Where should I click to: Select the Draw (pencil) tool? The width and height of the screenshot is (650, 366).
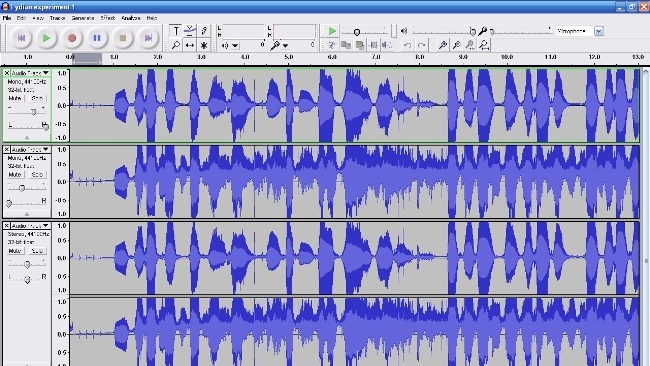(x=204, y=31)
